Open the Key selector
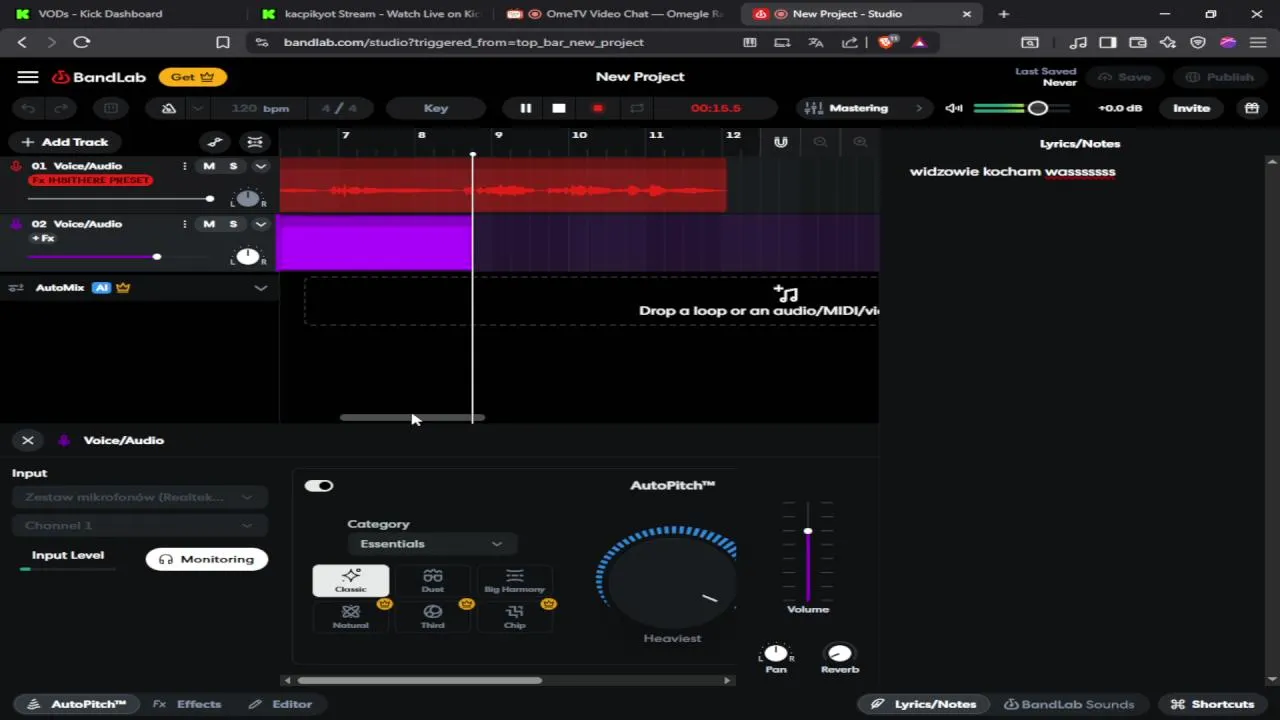This screenshot has height=720, width=1280. (436, 108)
